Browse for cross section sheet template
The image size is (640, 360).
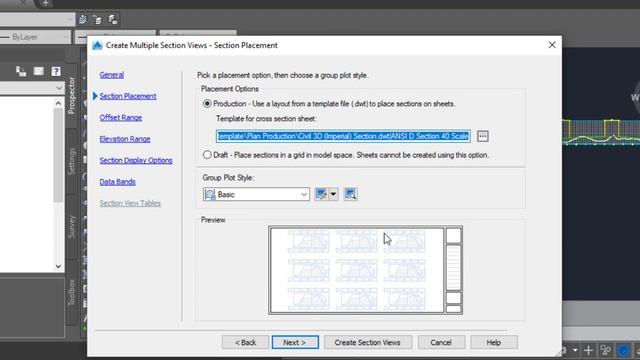click(x=482, y=136)
